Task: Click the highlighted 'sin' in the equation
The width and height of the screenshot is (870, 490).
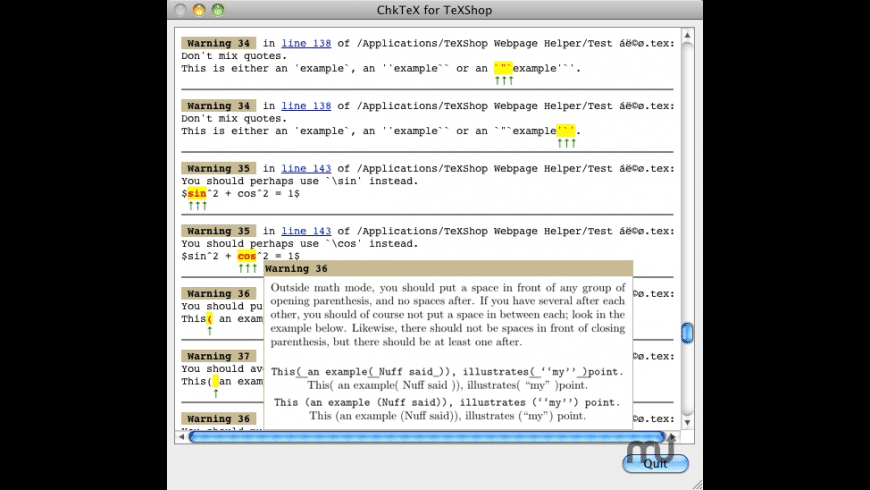Action: (x=197, y=194)
